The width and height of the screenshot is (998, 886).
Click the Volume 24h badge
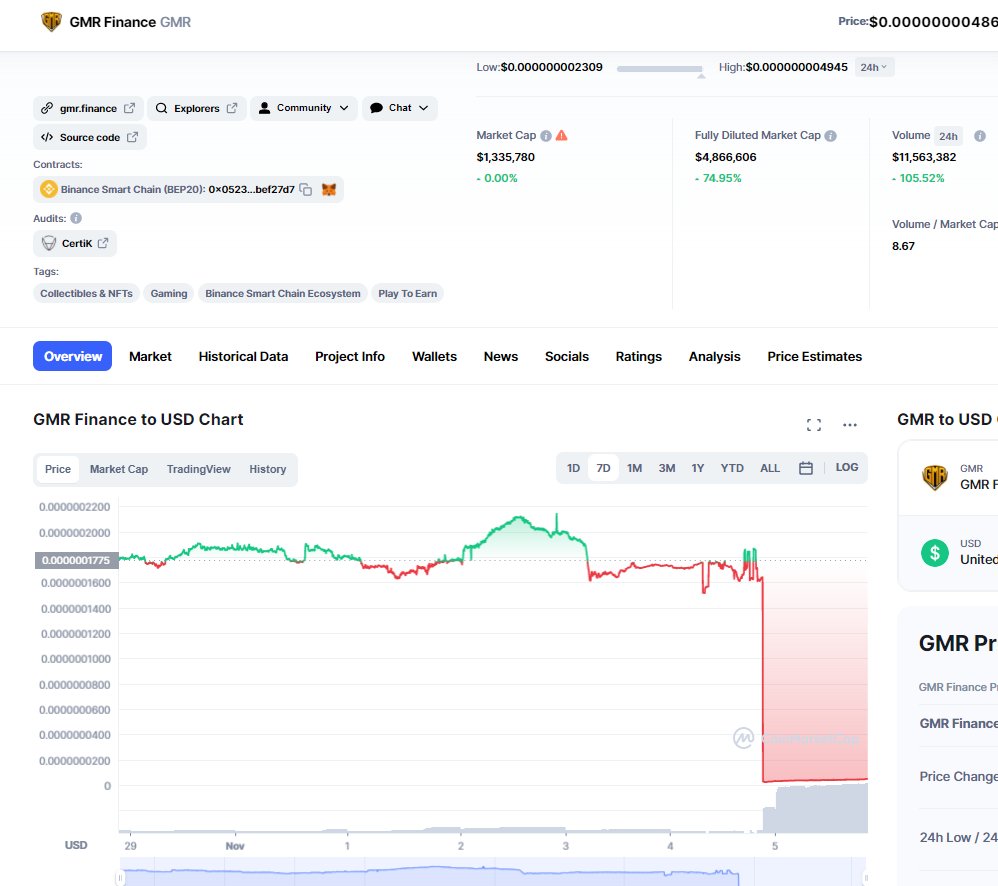coord(948,136)
